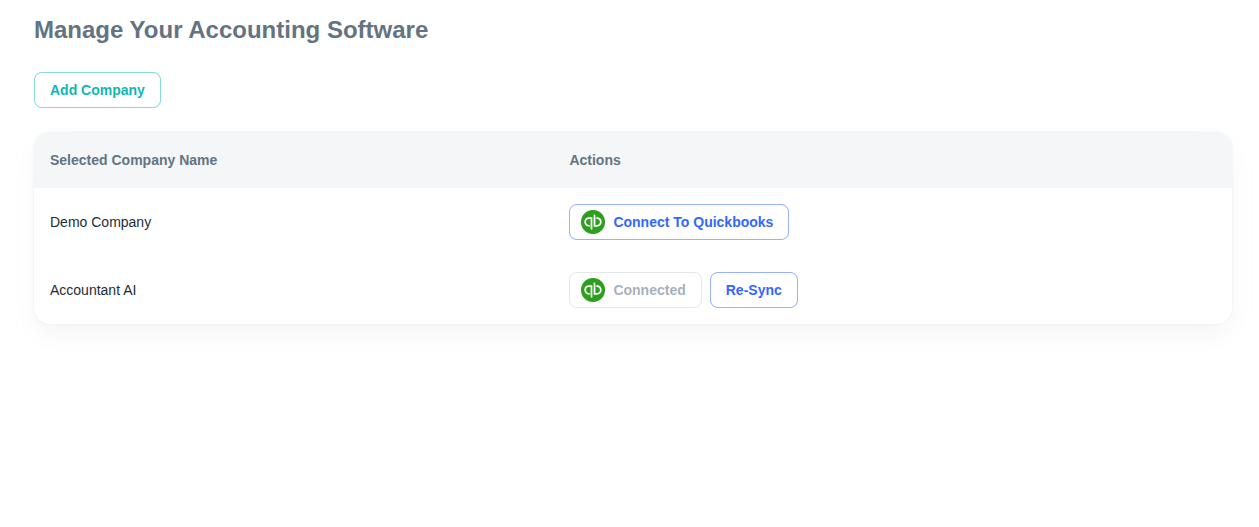Click the green QuickBooks logo in Connected button
The height and width of the screenshot is (527, 1259).
593,290
